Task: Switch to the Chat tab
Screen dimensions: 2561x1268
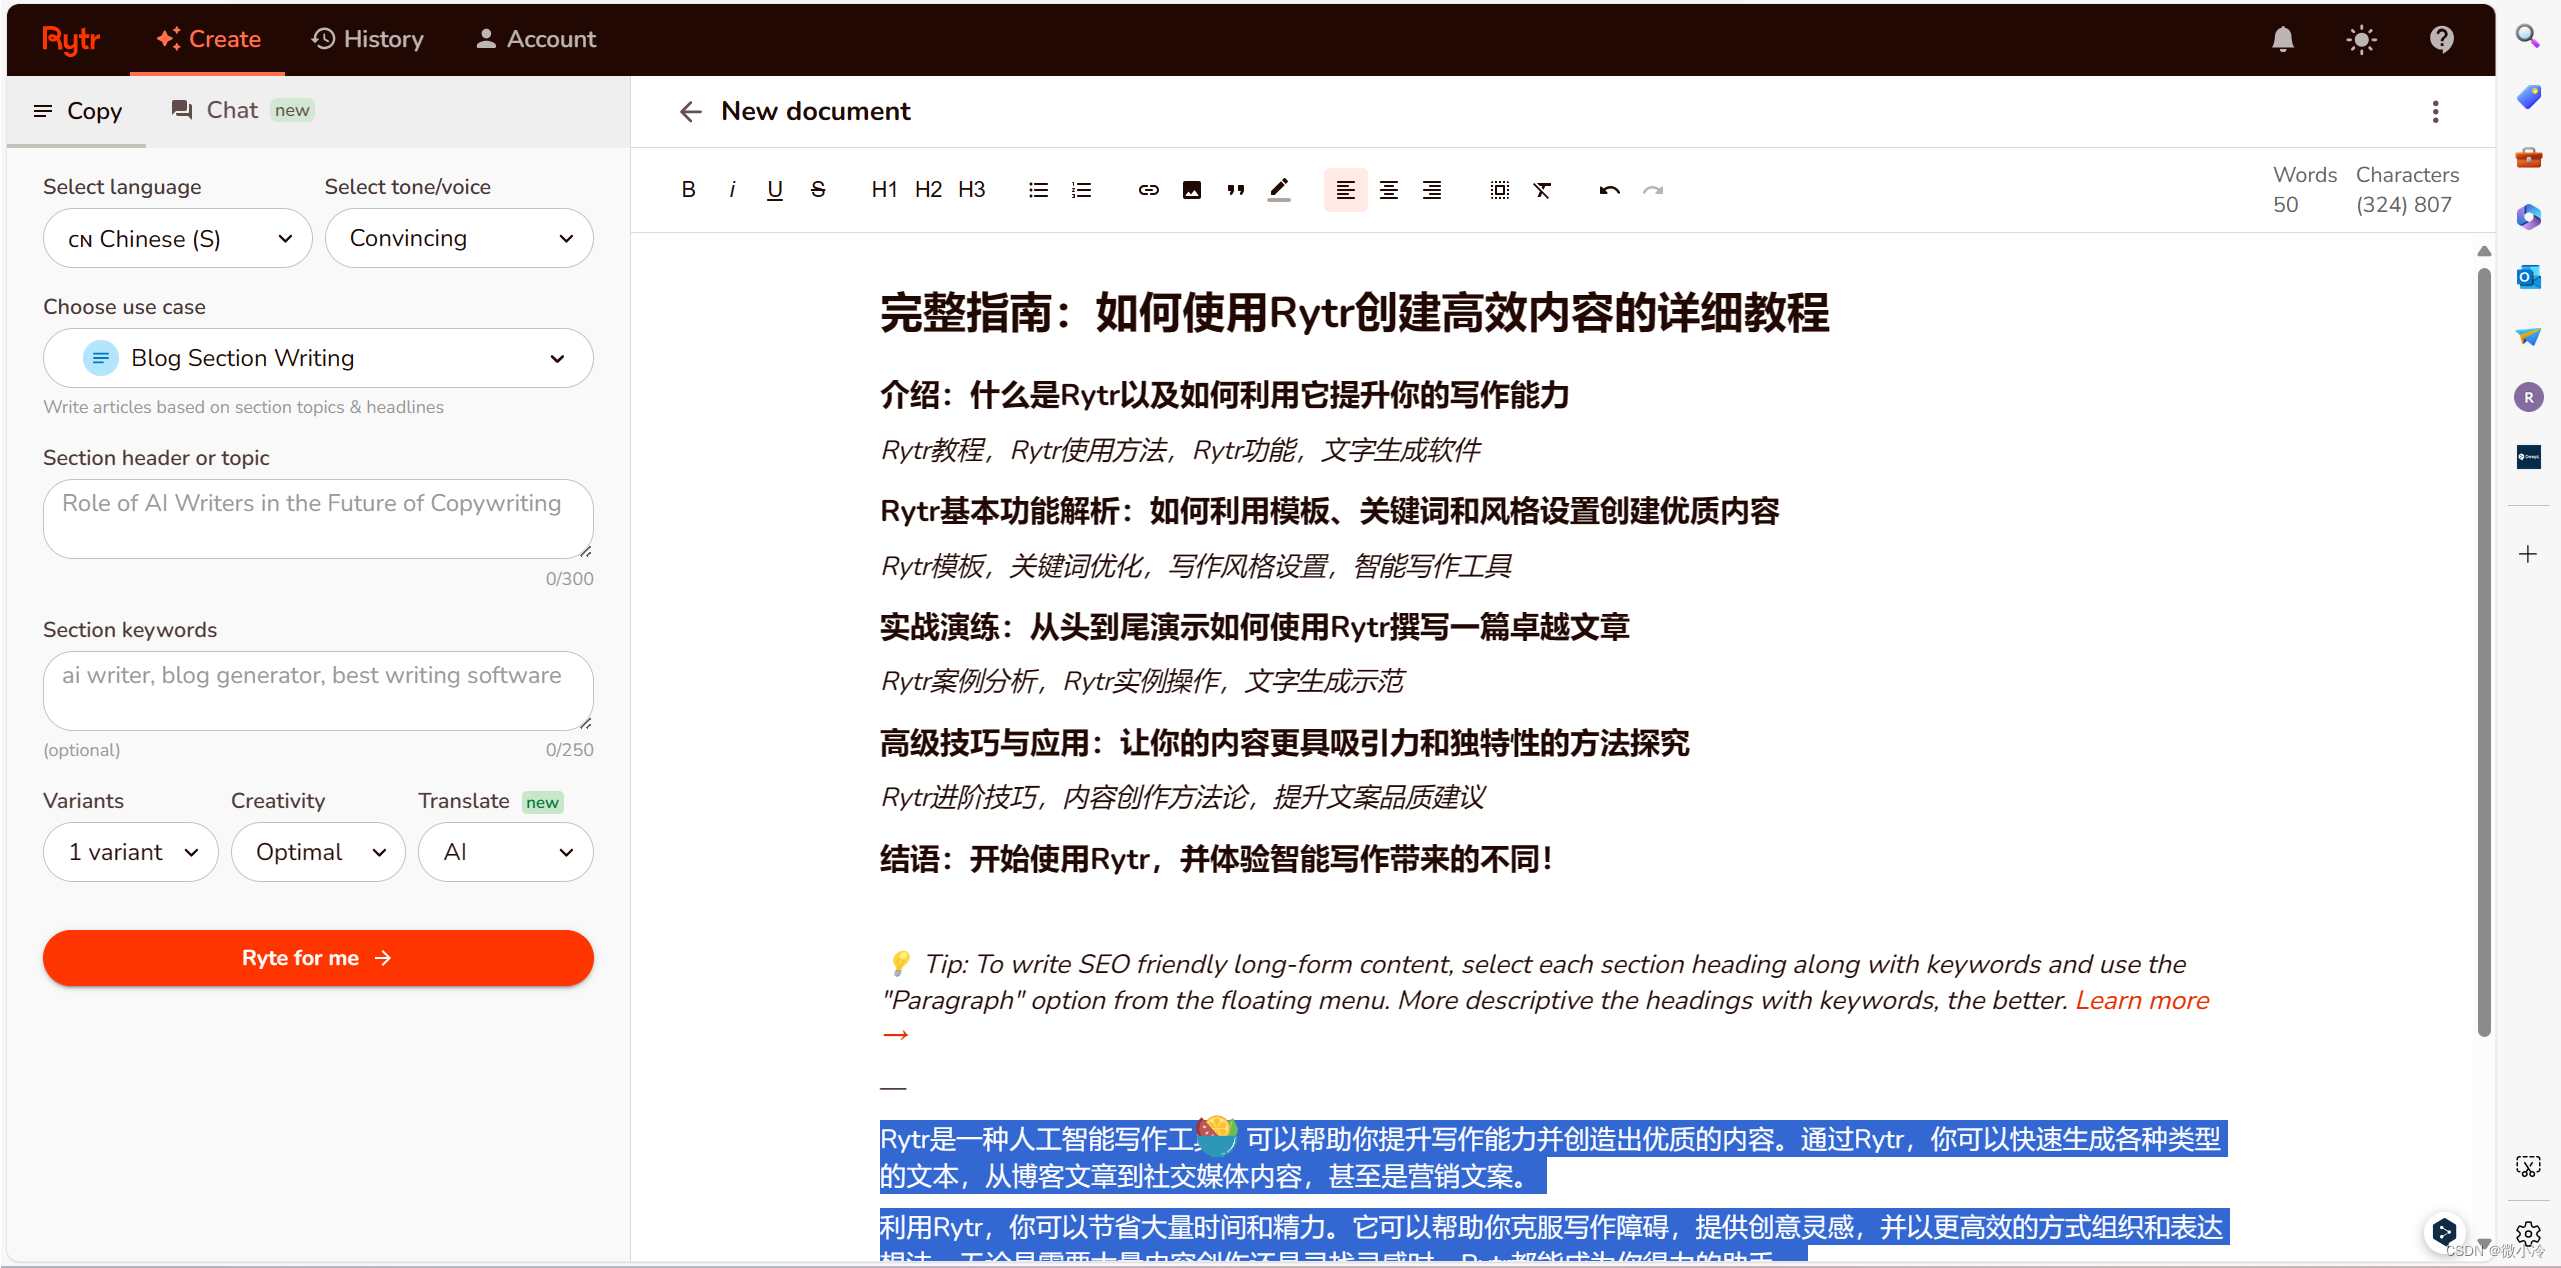Action: coord(229,111)
